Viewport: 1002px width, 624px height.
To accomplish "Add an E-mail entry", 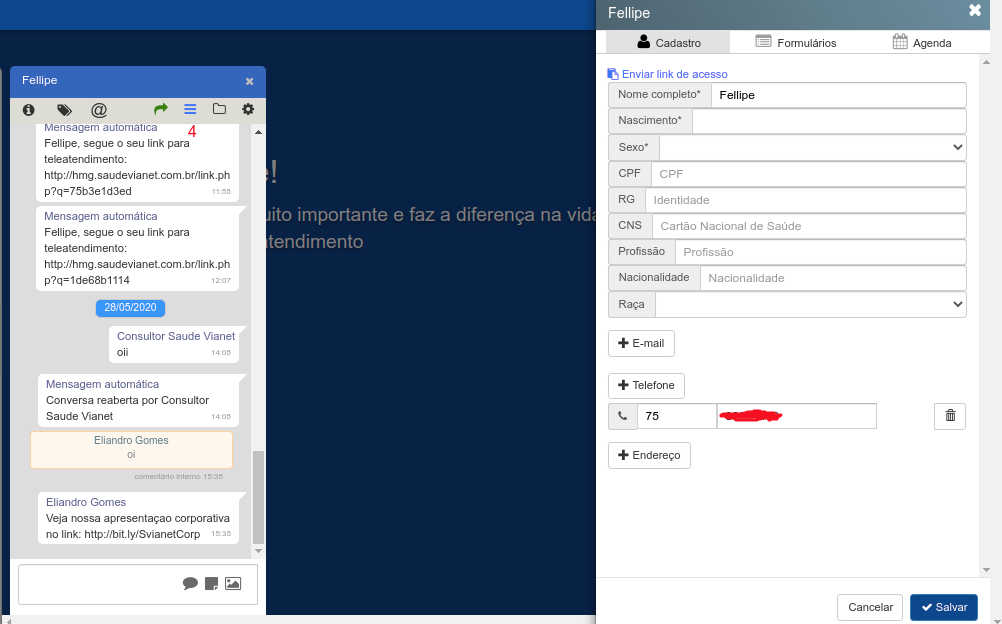I will coord(641,343).
